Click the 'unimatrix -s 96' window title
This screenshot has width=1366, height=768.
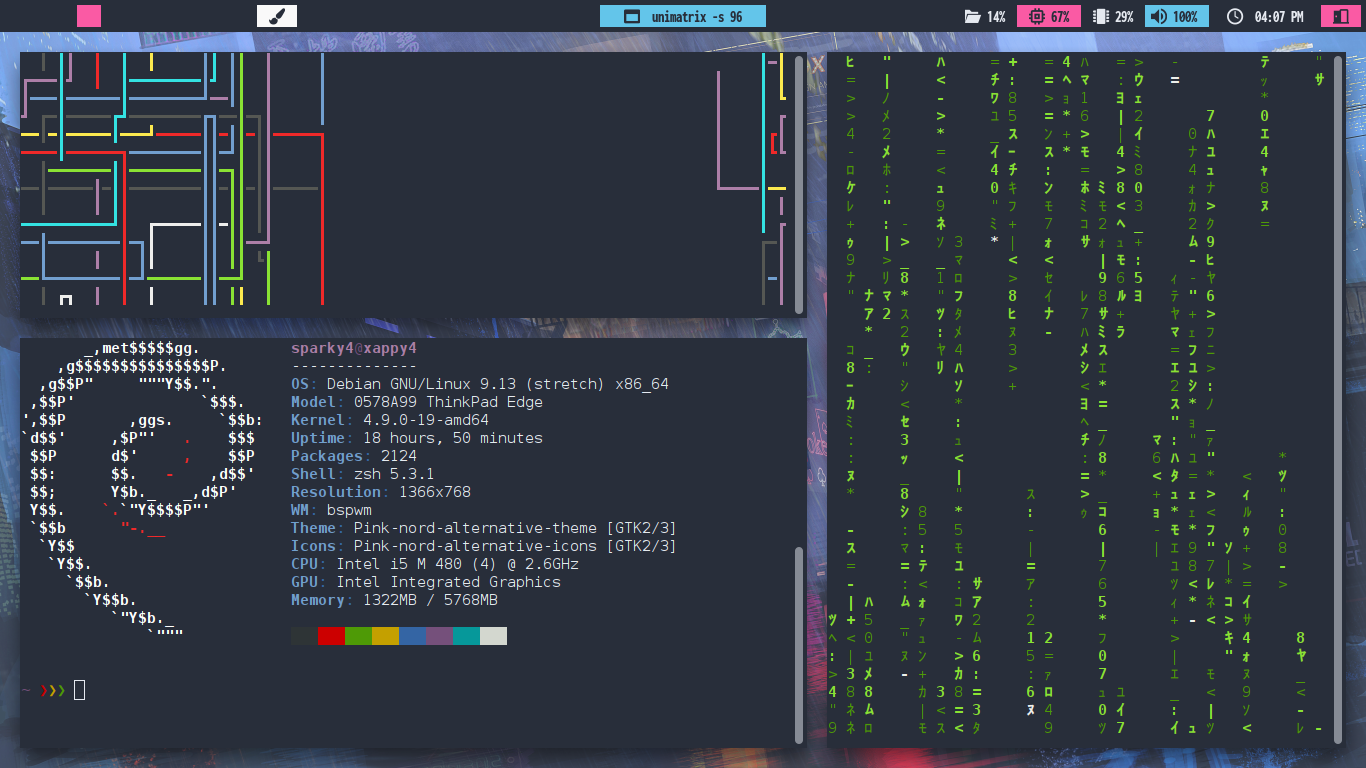tap(683, 17)
